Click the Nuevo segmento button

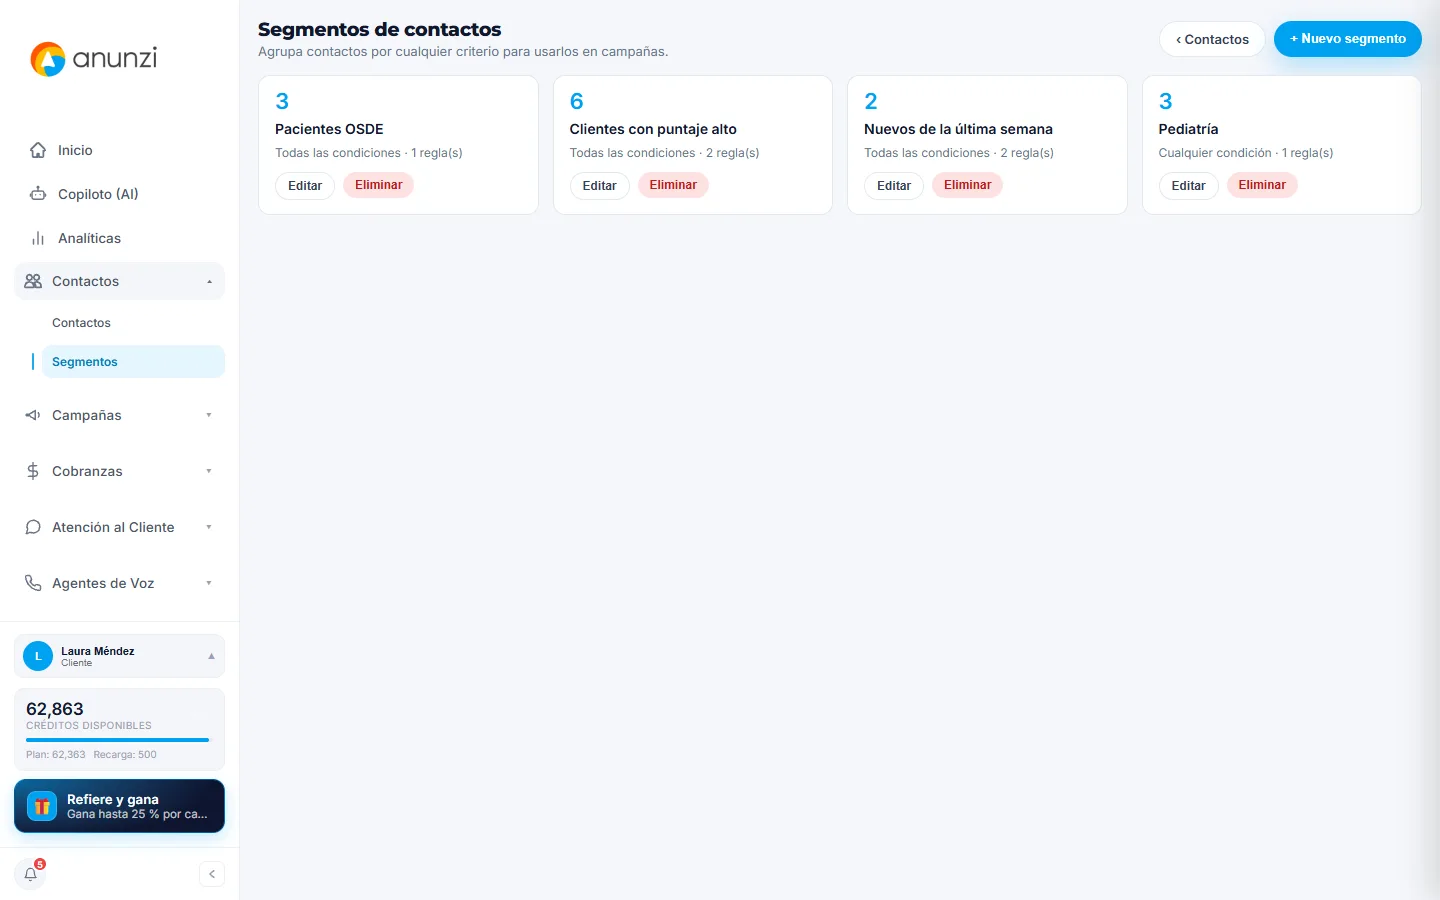tap(1348, 39)
